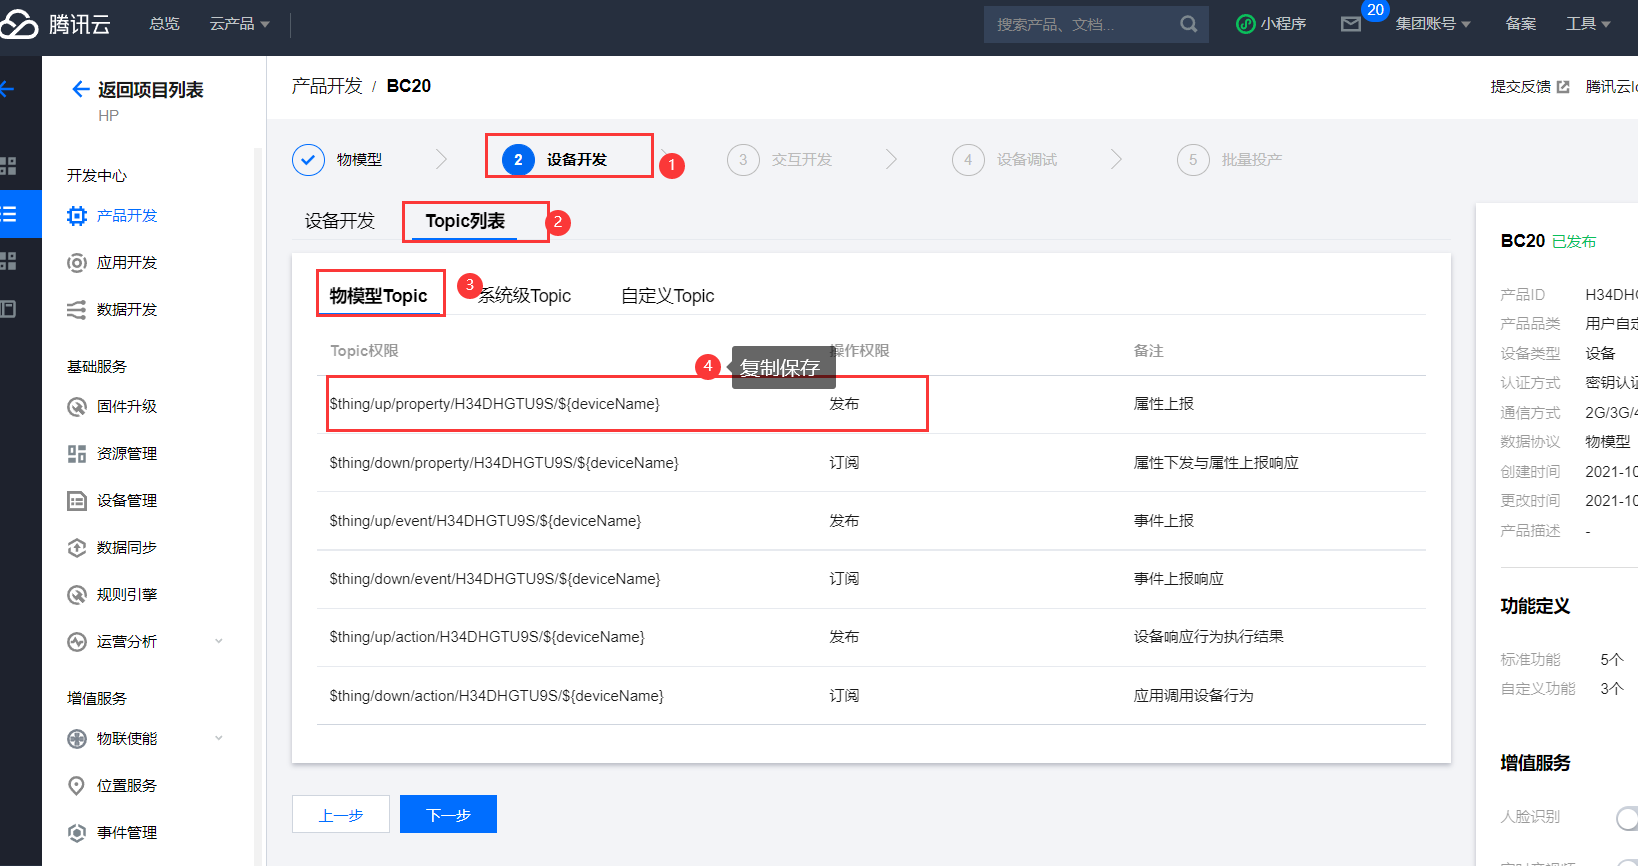Click the $thing/down/event topic cell

click(x=495, y=579)
